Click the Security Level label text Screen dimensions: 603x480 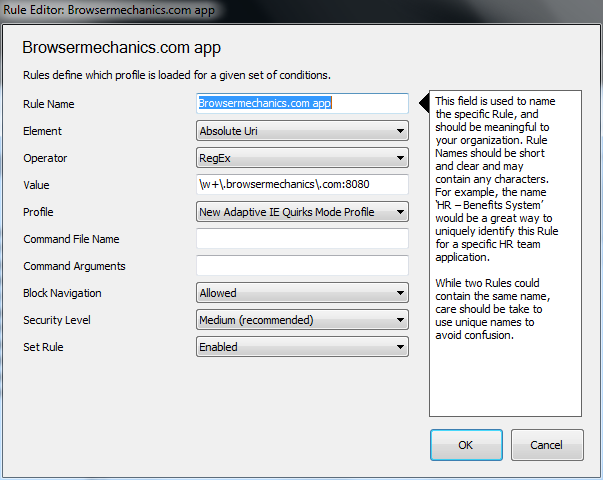point(57,320)
